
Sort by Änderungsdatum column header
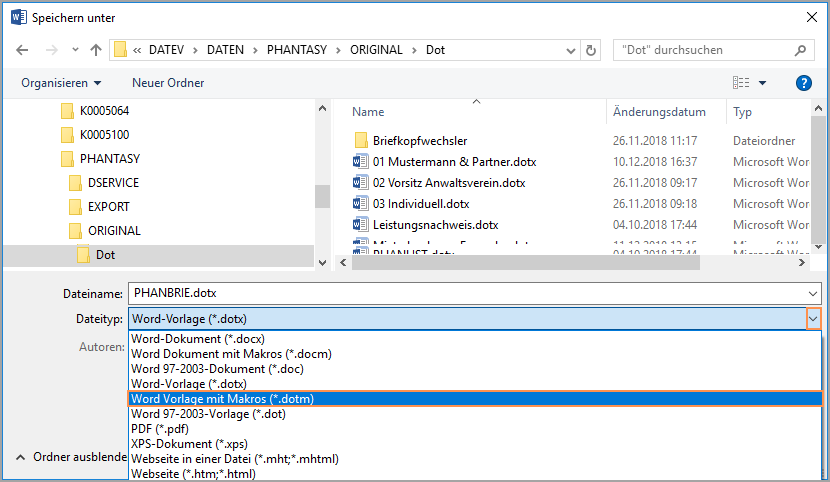pyautogui.click(x=659, y=112)
